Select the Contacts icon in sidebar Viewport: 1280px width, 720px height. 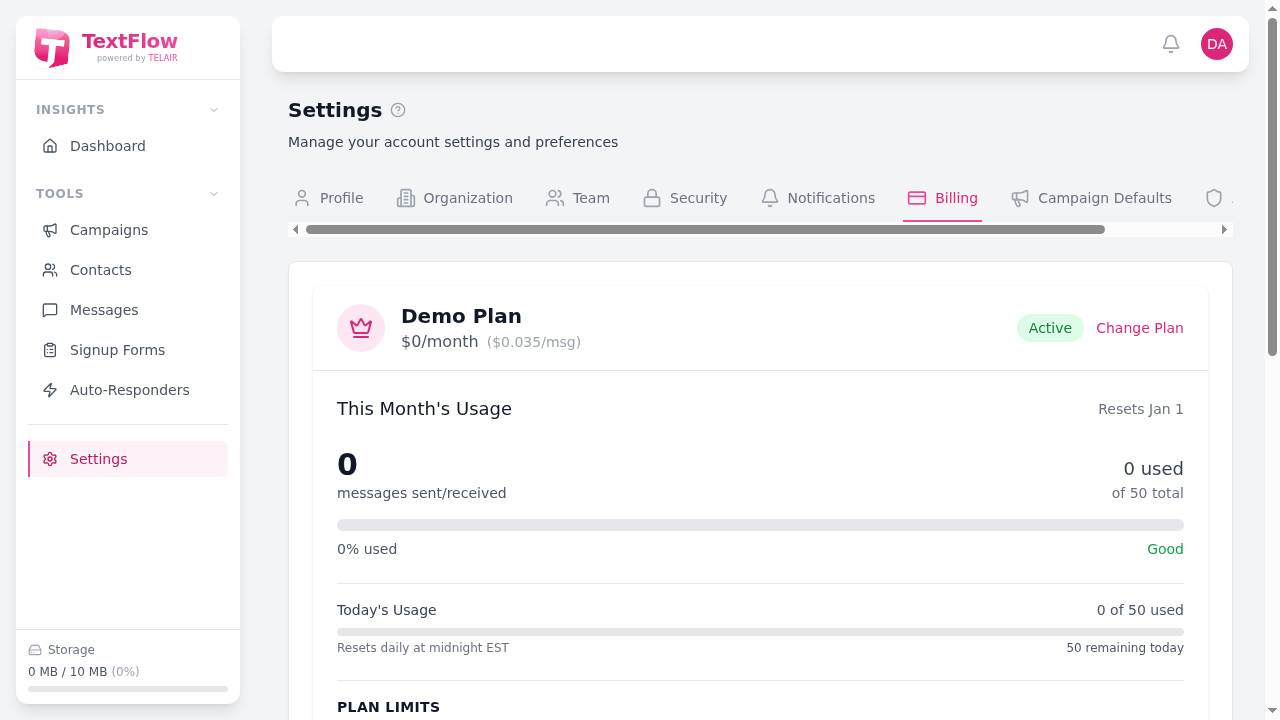point(50,270)
